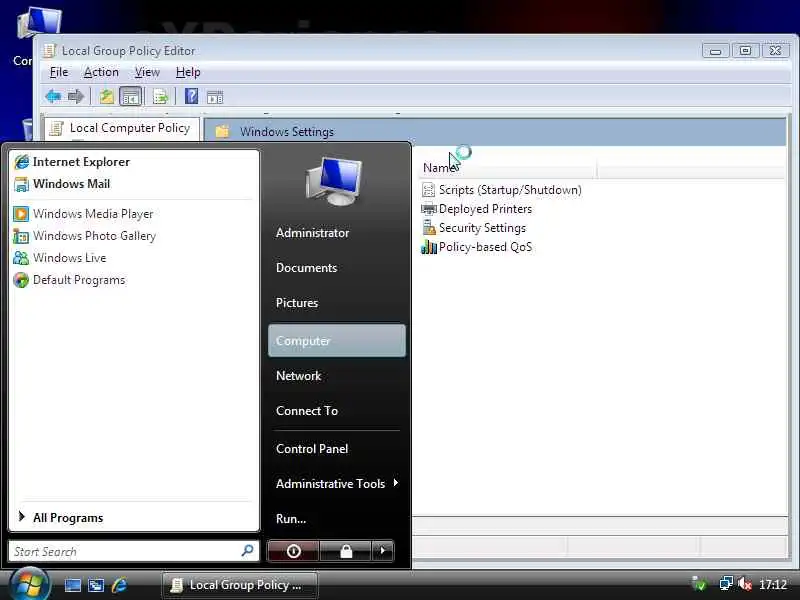Click the Start orb button

tap(30, 585)
